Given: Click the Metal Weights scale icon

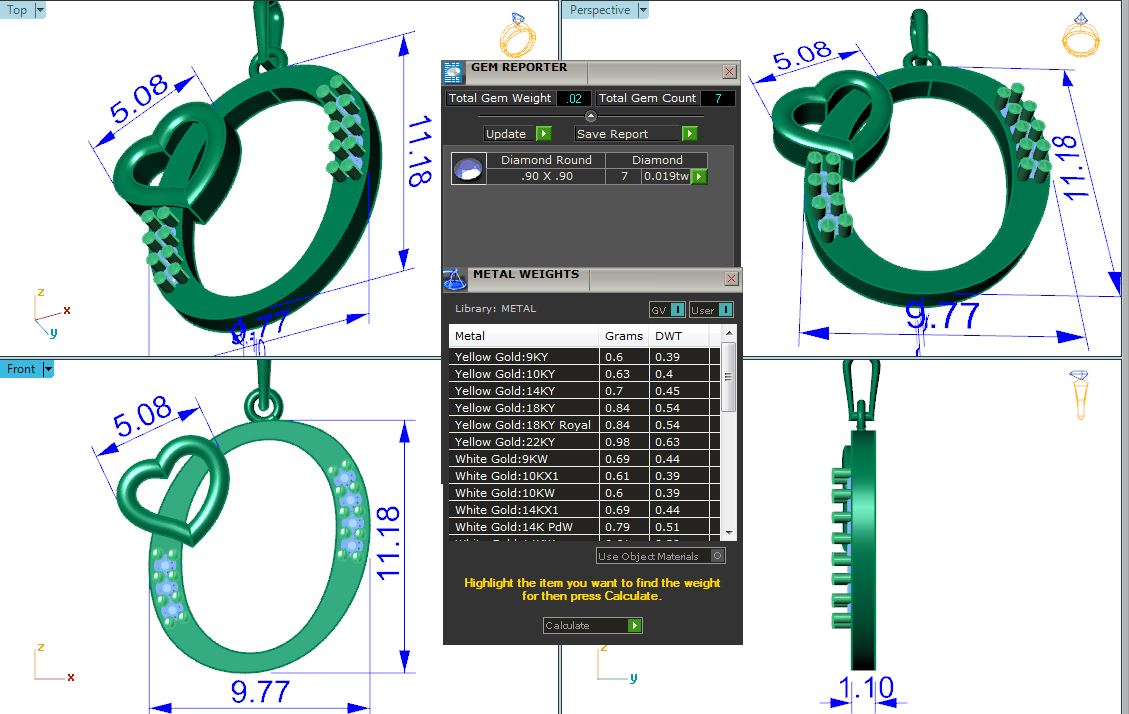Looking at the screenshot, I should click(x=455, y=278).
